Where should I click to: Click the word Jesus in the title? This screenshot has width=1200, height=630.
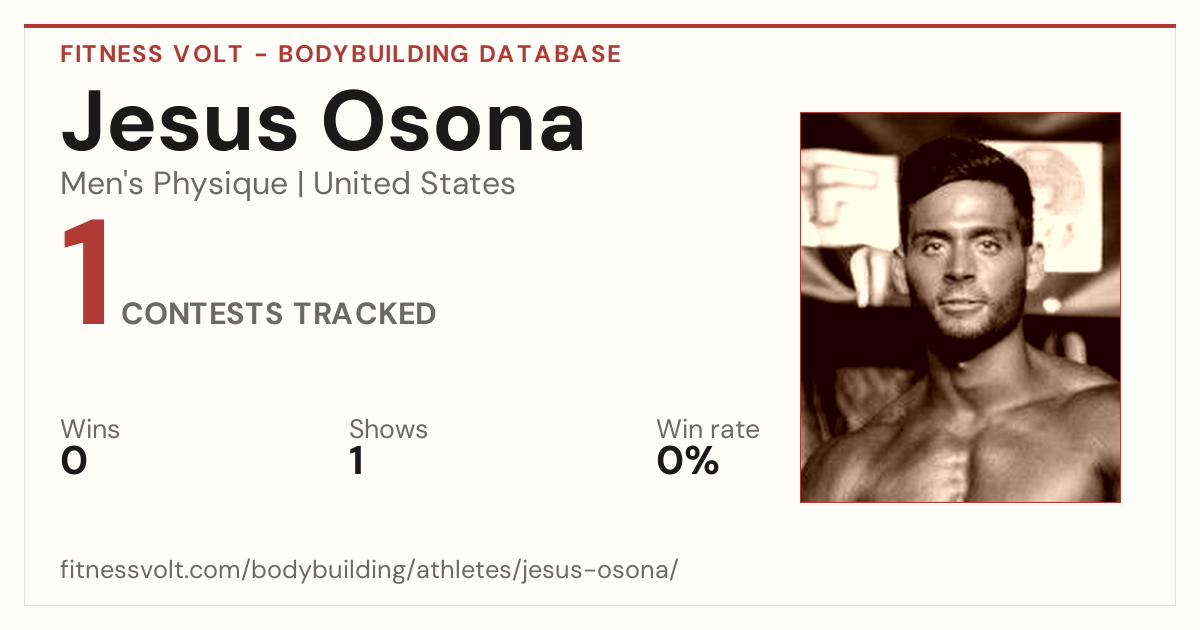point(179,121)
